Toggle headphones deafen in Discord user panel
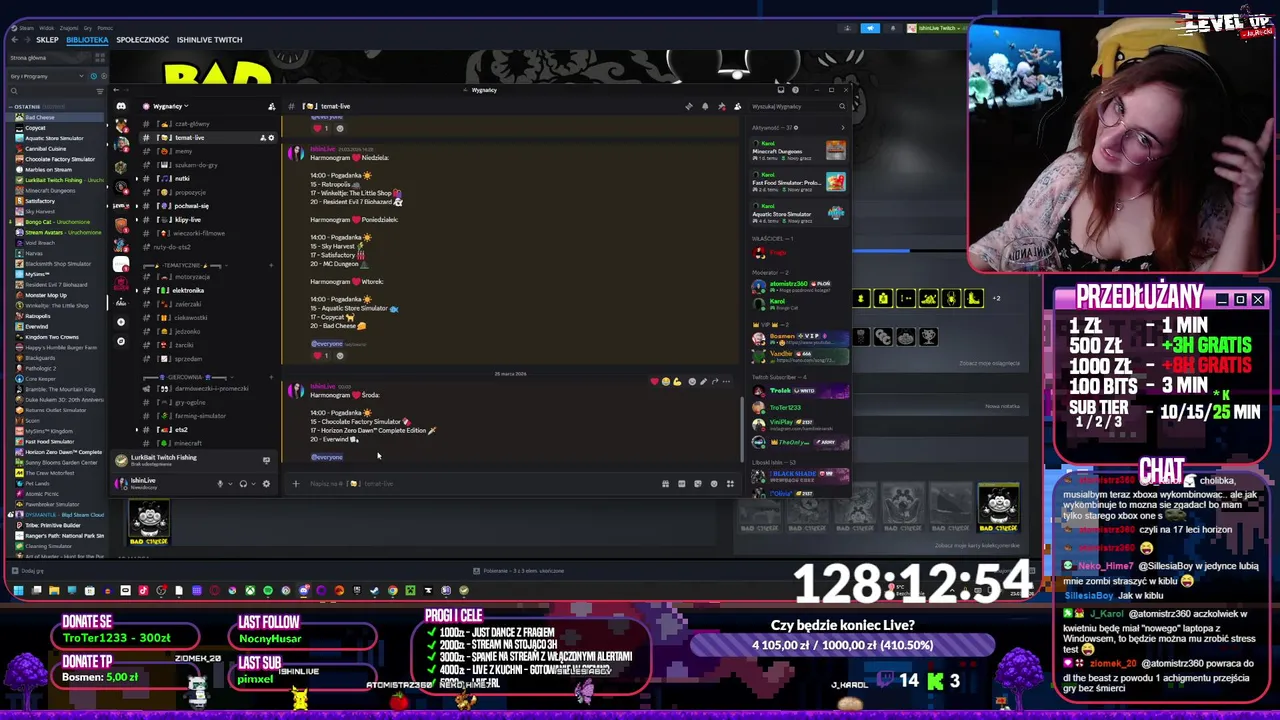The image size is (1280, 720). 243,484
